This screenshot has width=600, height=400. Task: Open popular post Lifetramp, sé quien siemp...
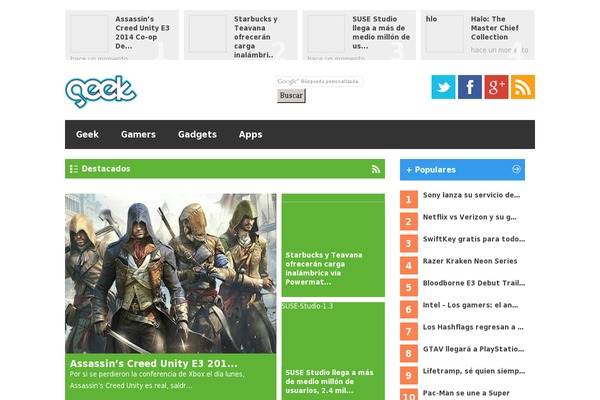coord(474,371)
